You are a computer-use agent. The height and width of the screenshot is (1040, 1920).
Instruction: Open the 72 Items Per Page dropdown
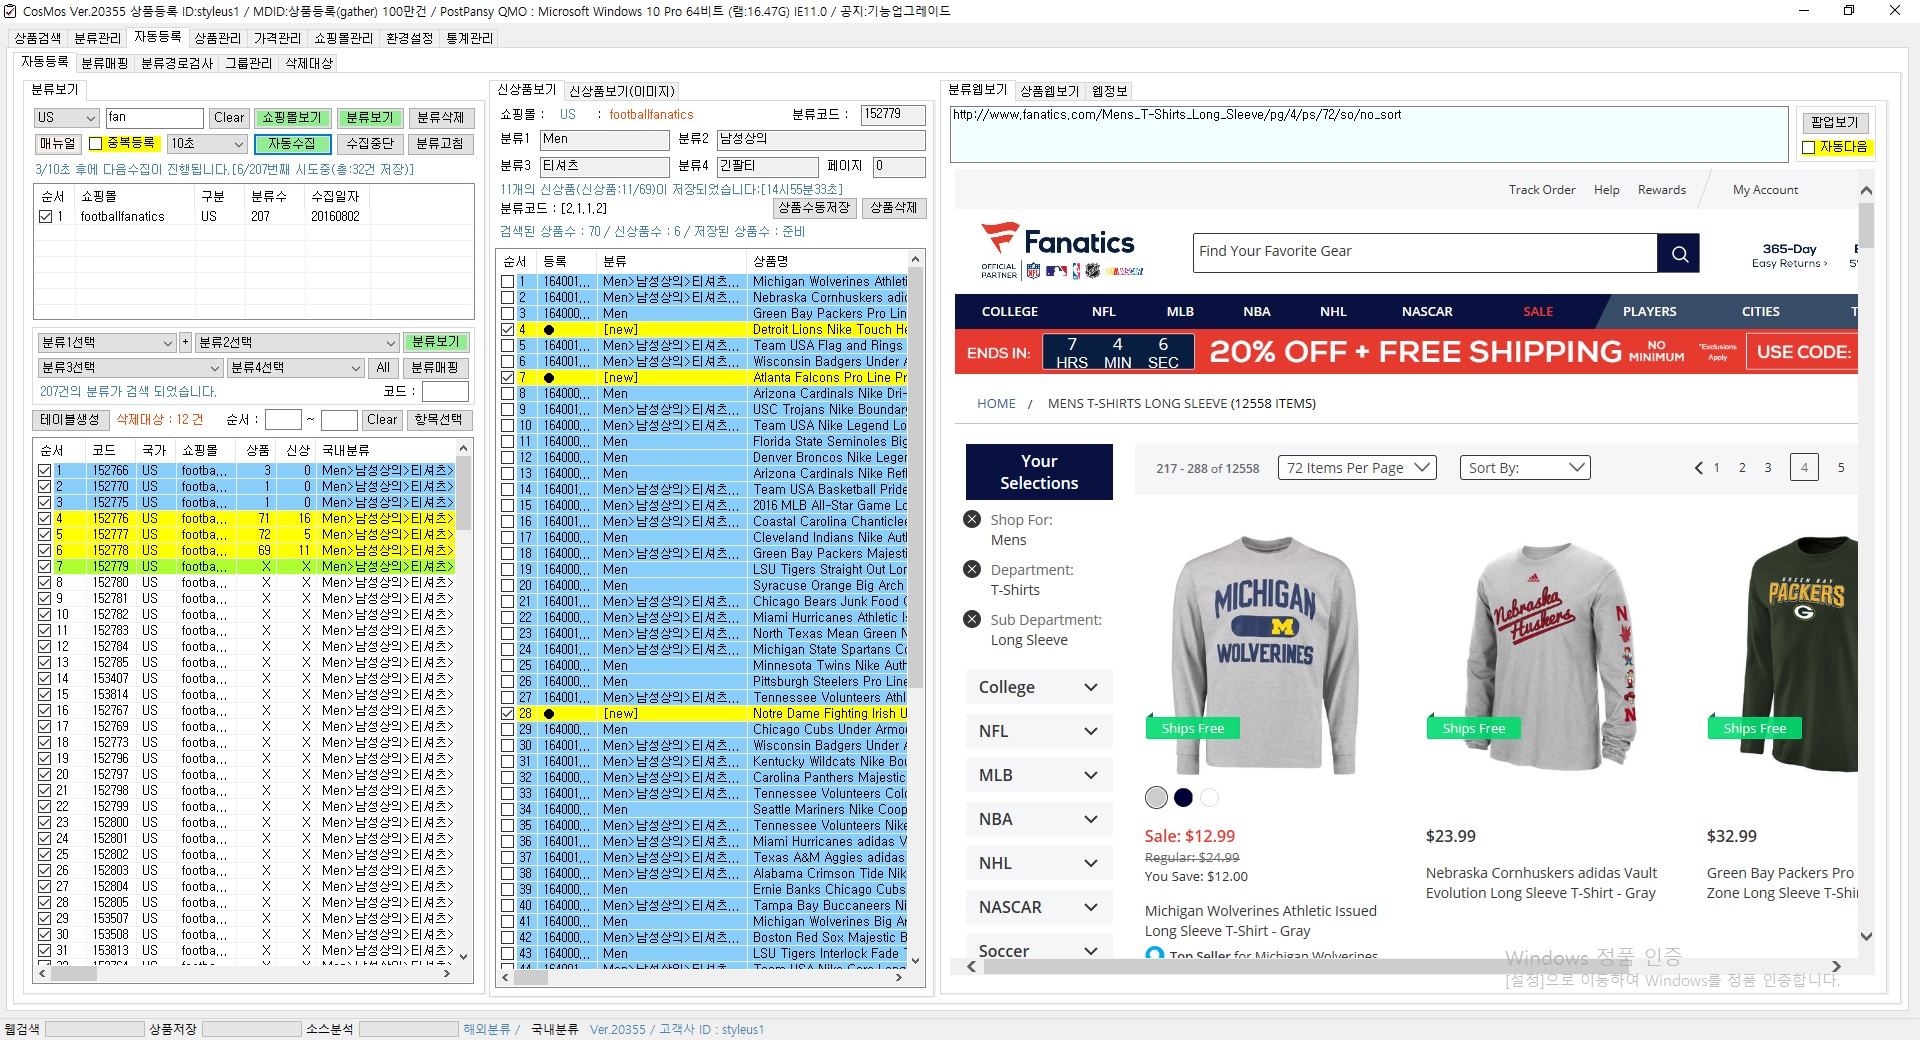1356,468
